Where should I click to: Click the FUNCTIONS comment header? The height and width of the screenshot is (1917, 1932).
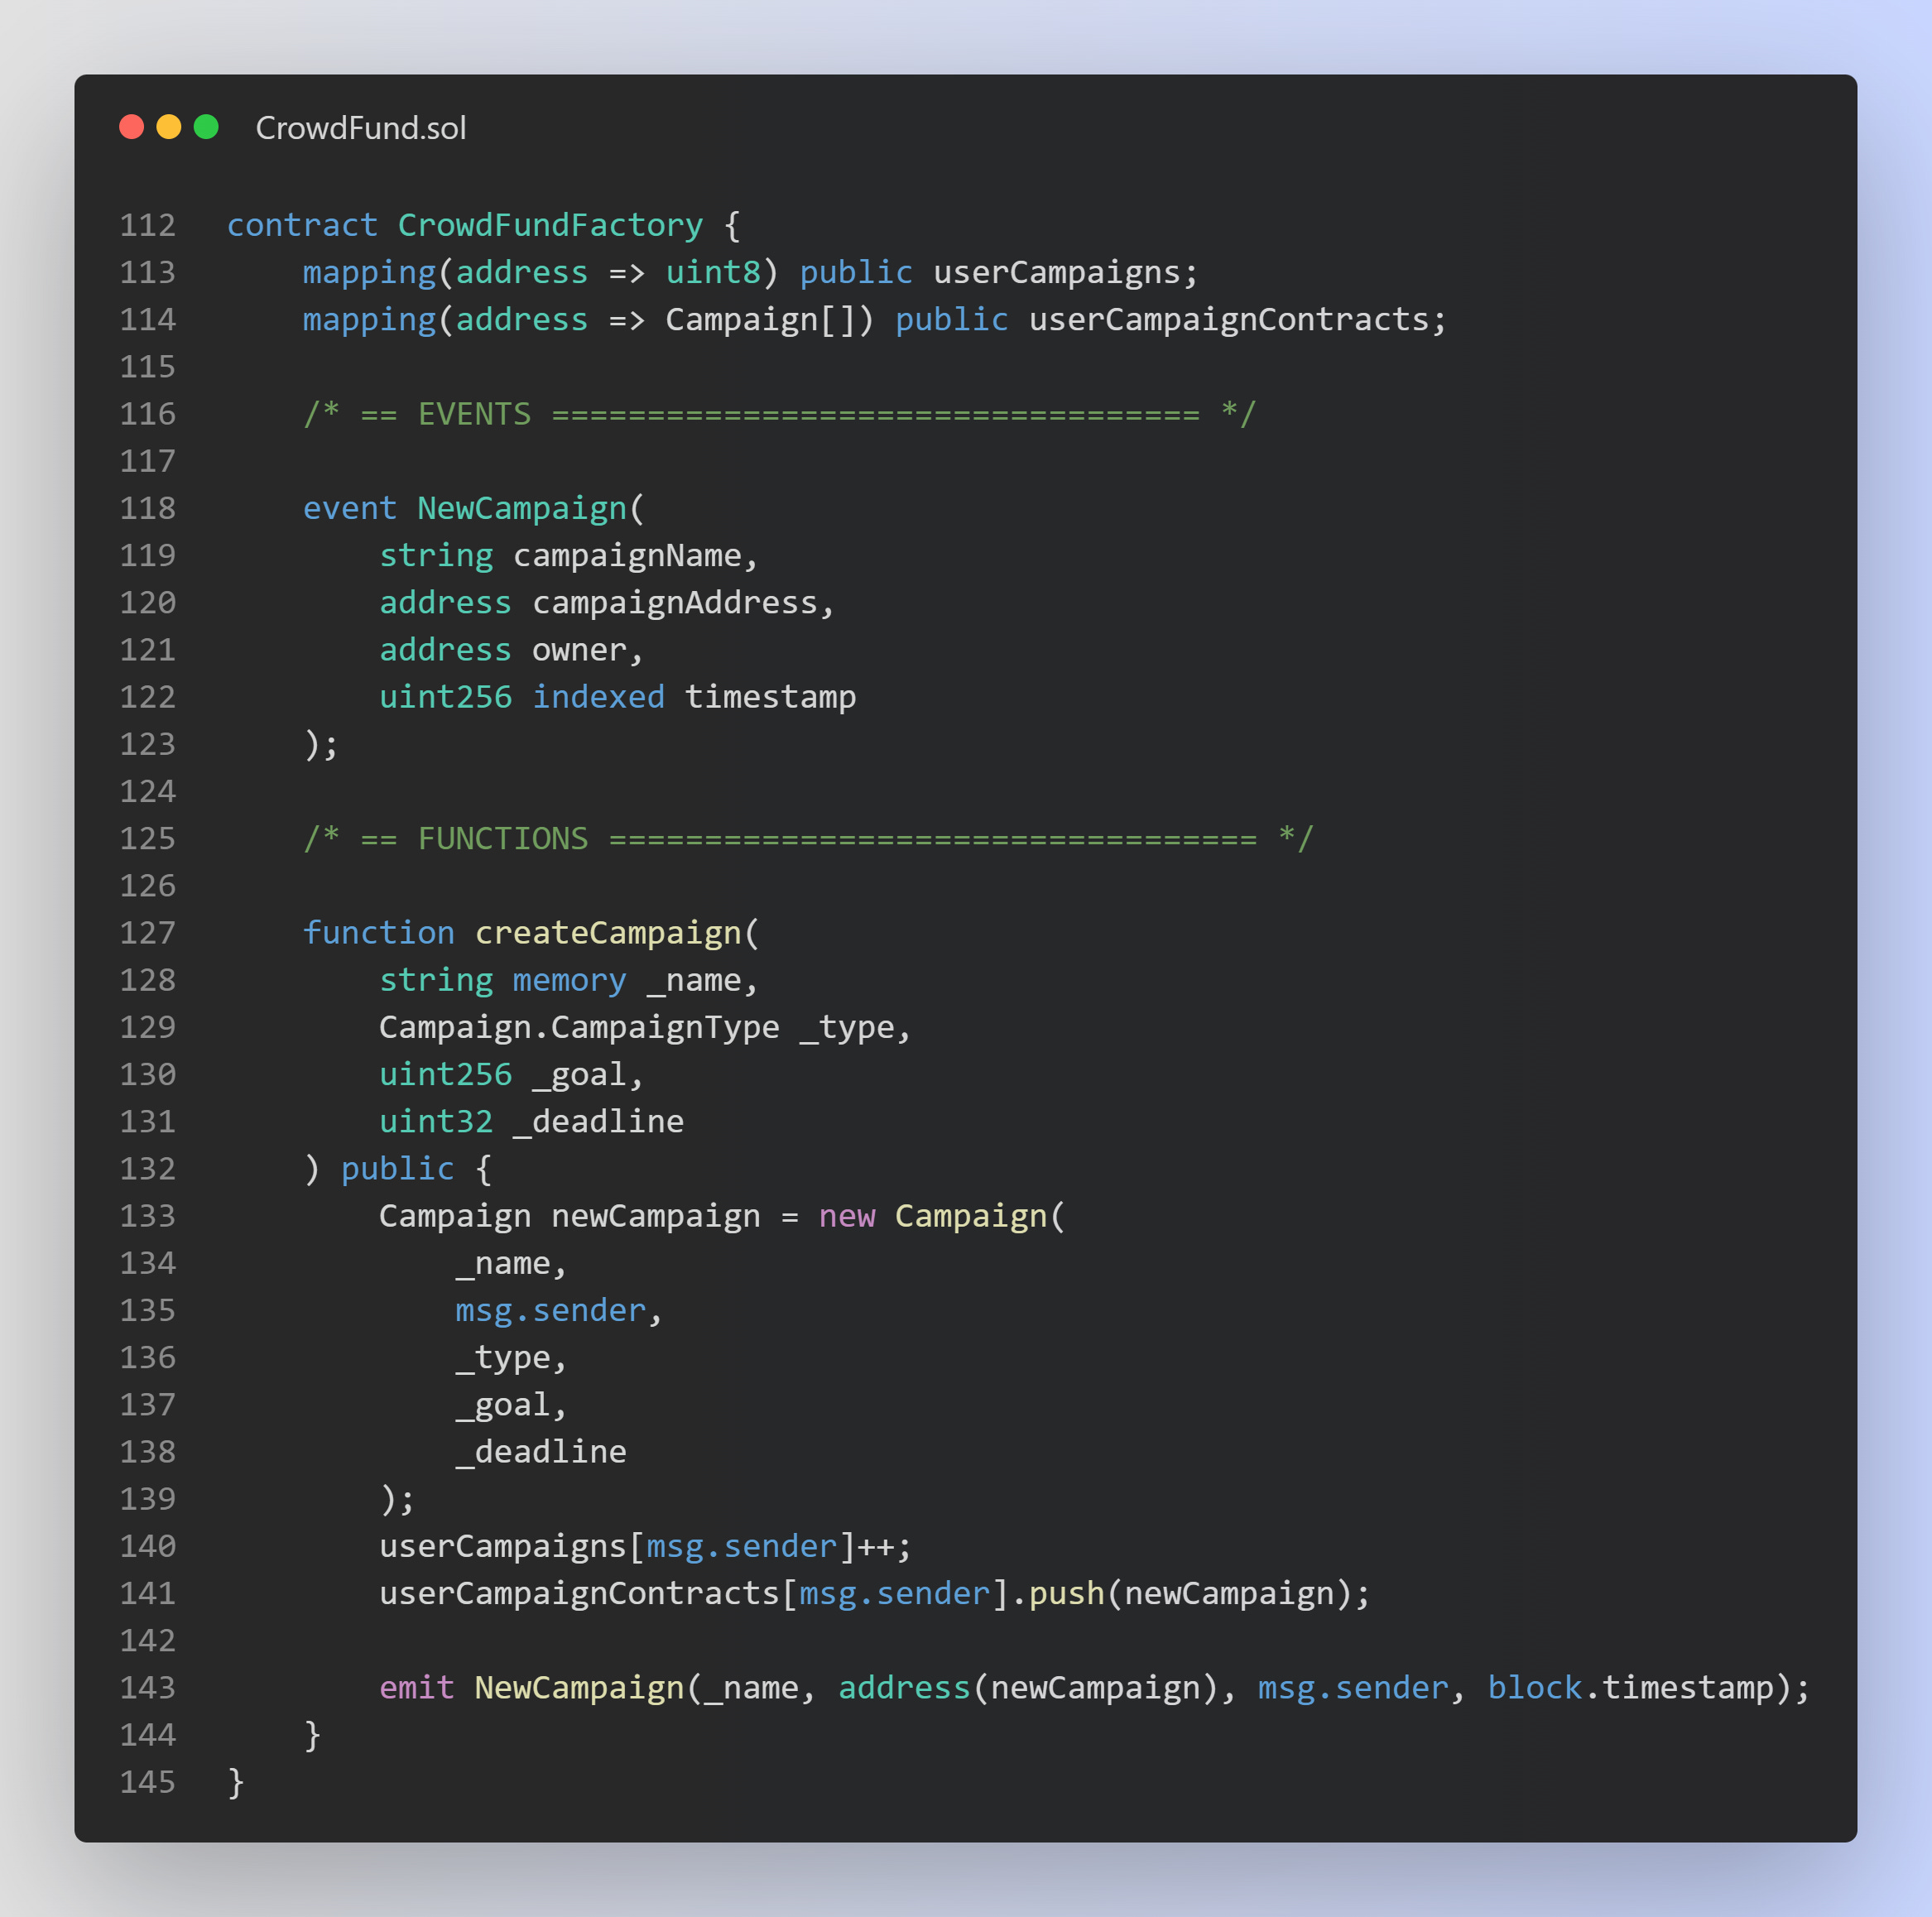click(808, 838)
